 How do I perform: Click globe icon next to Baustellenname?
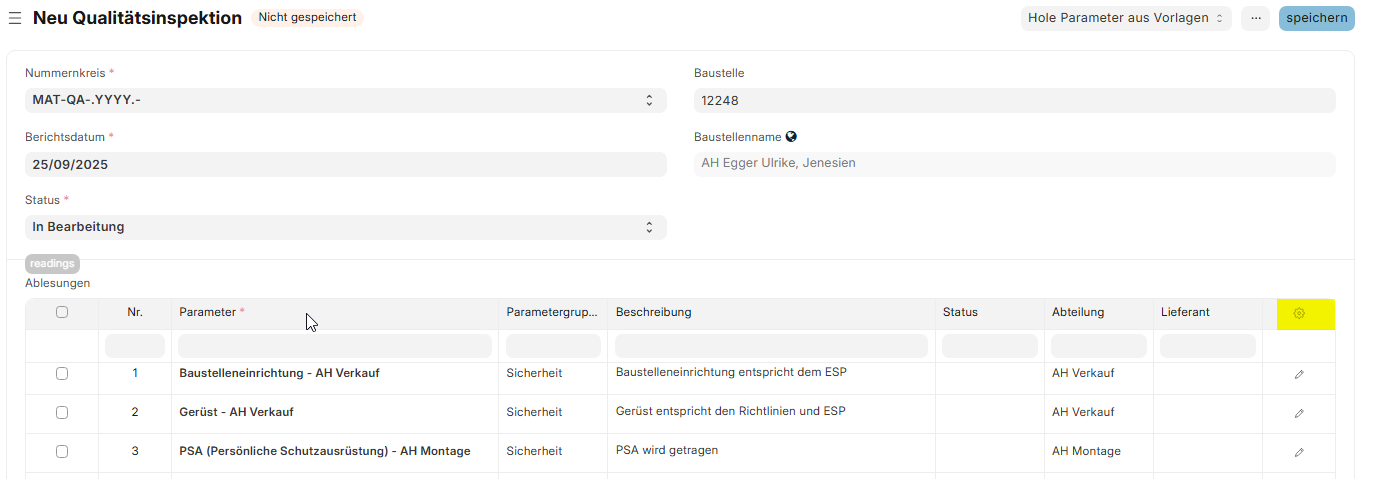tap(791, 137)
